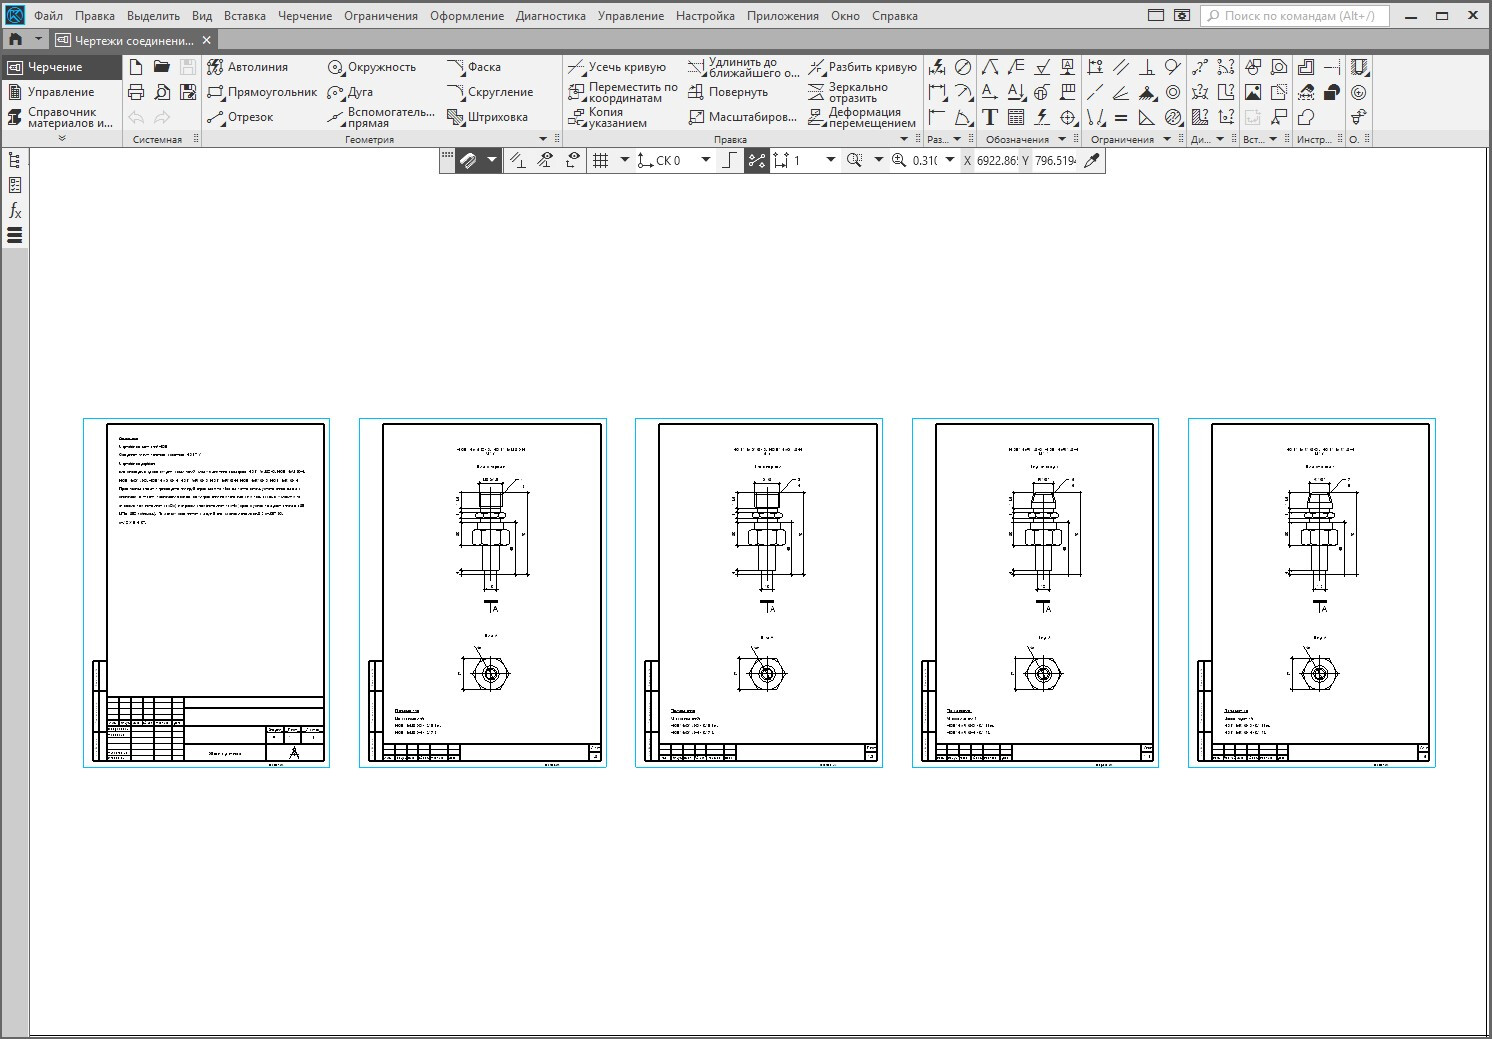1492x1039 pixels.
Task: Click the Справочник материалов button
Action: [60, 118]
